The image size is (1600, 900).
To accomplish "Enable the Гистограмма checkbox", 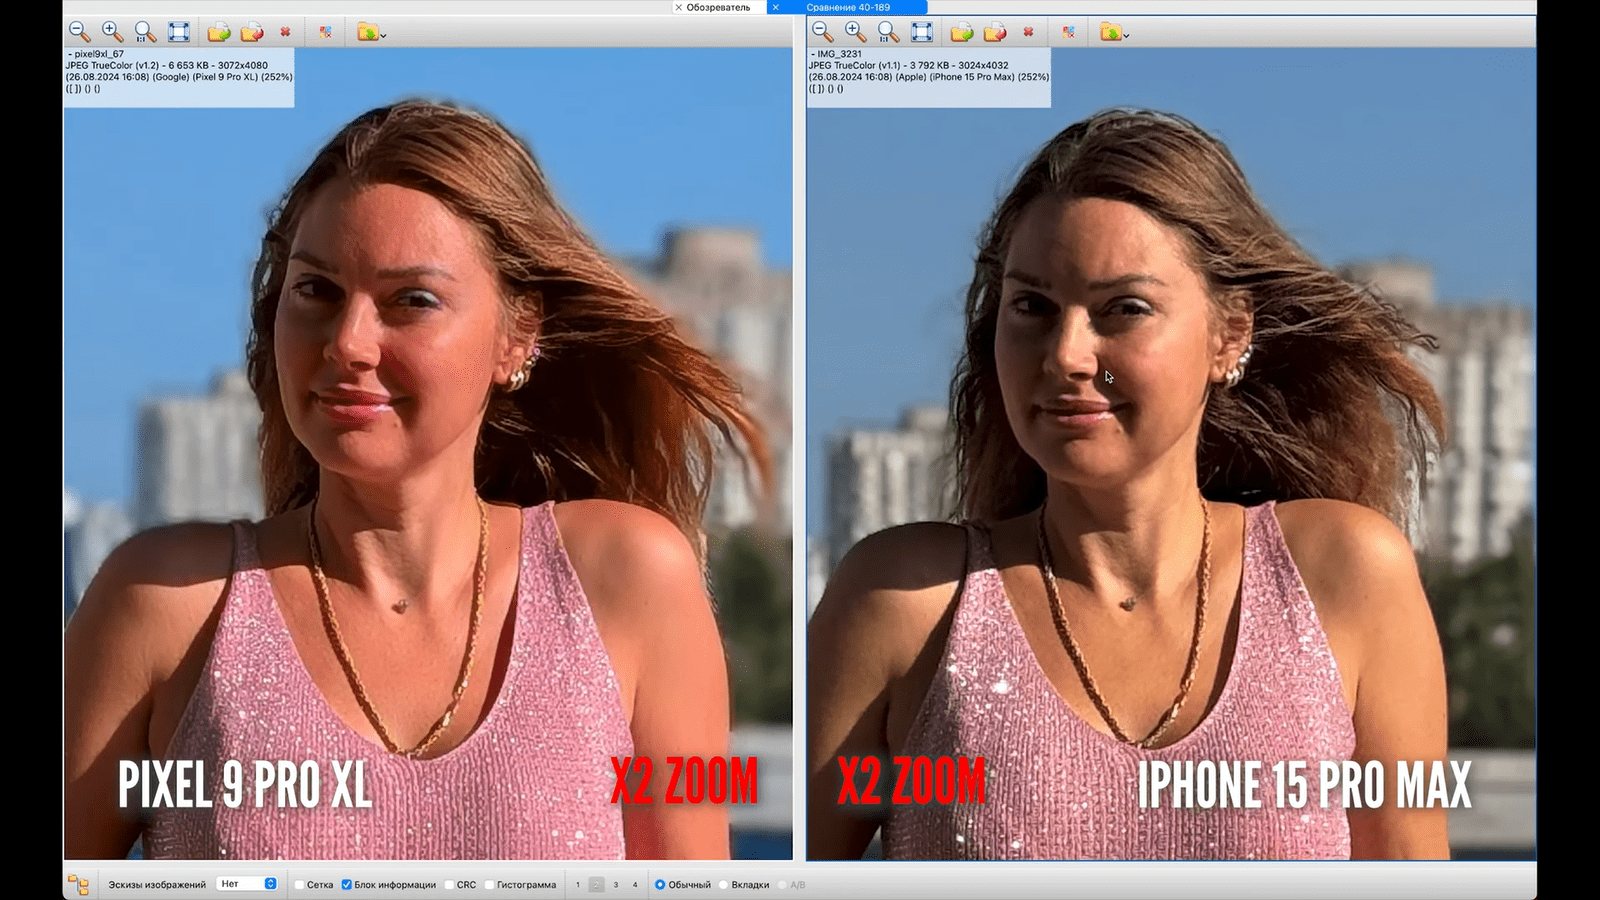I will pyautogui.click(x=489, y=885).
